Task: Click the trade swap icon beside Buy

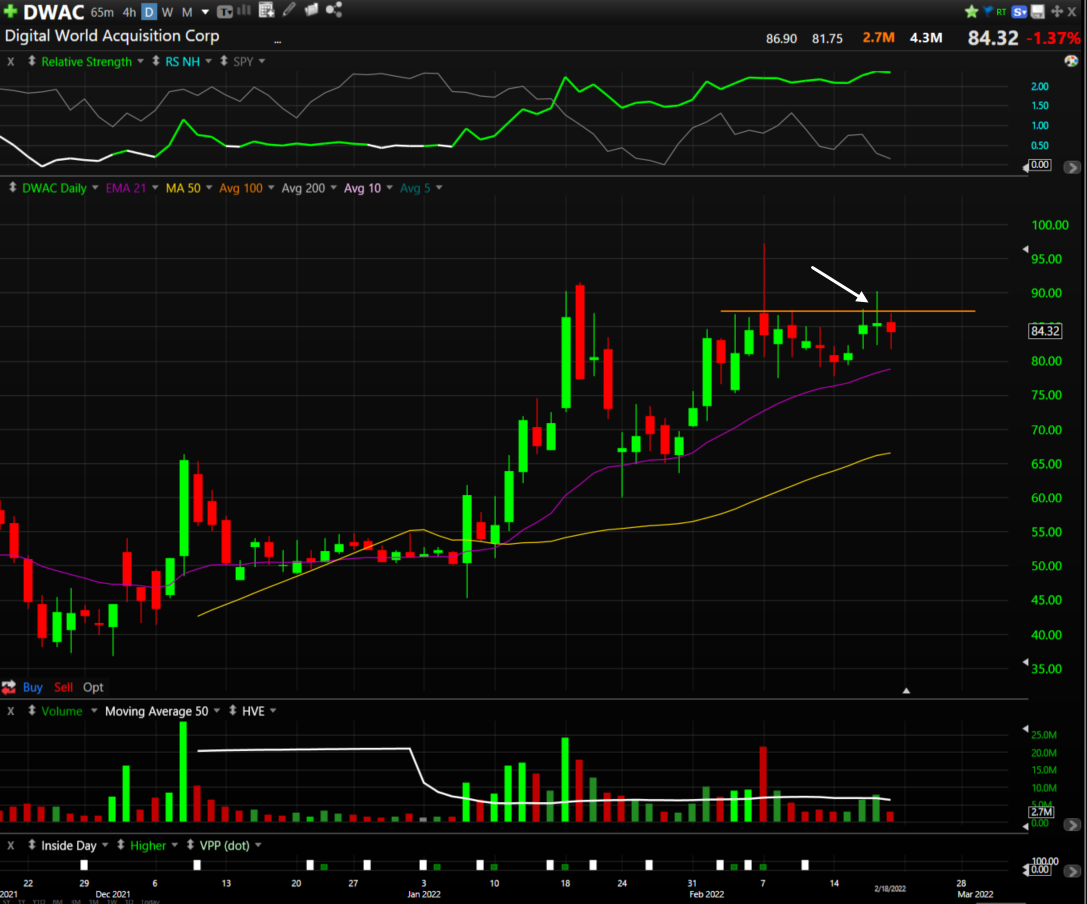Action: [x=9, y=687]
